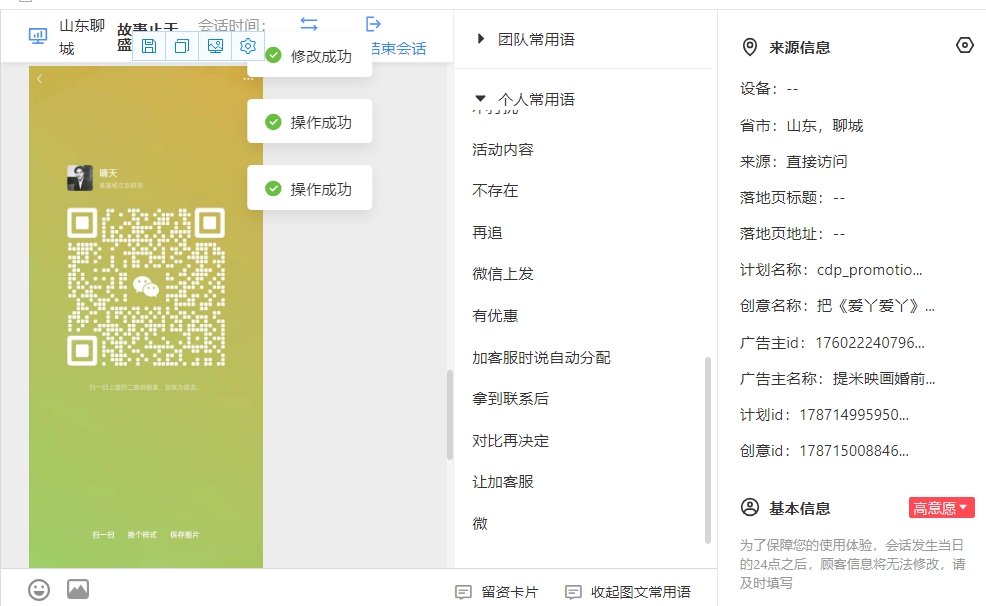Select the 加客服时说自动分配 quick phrase
The height and width of the screenshot is (606, 986).
(541, 358)
